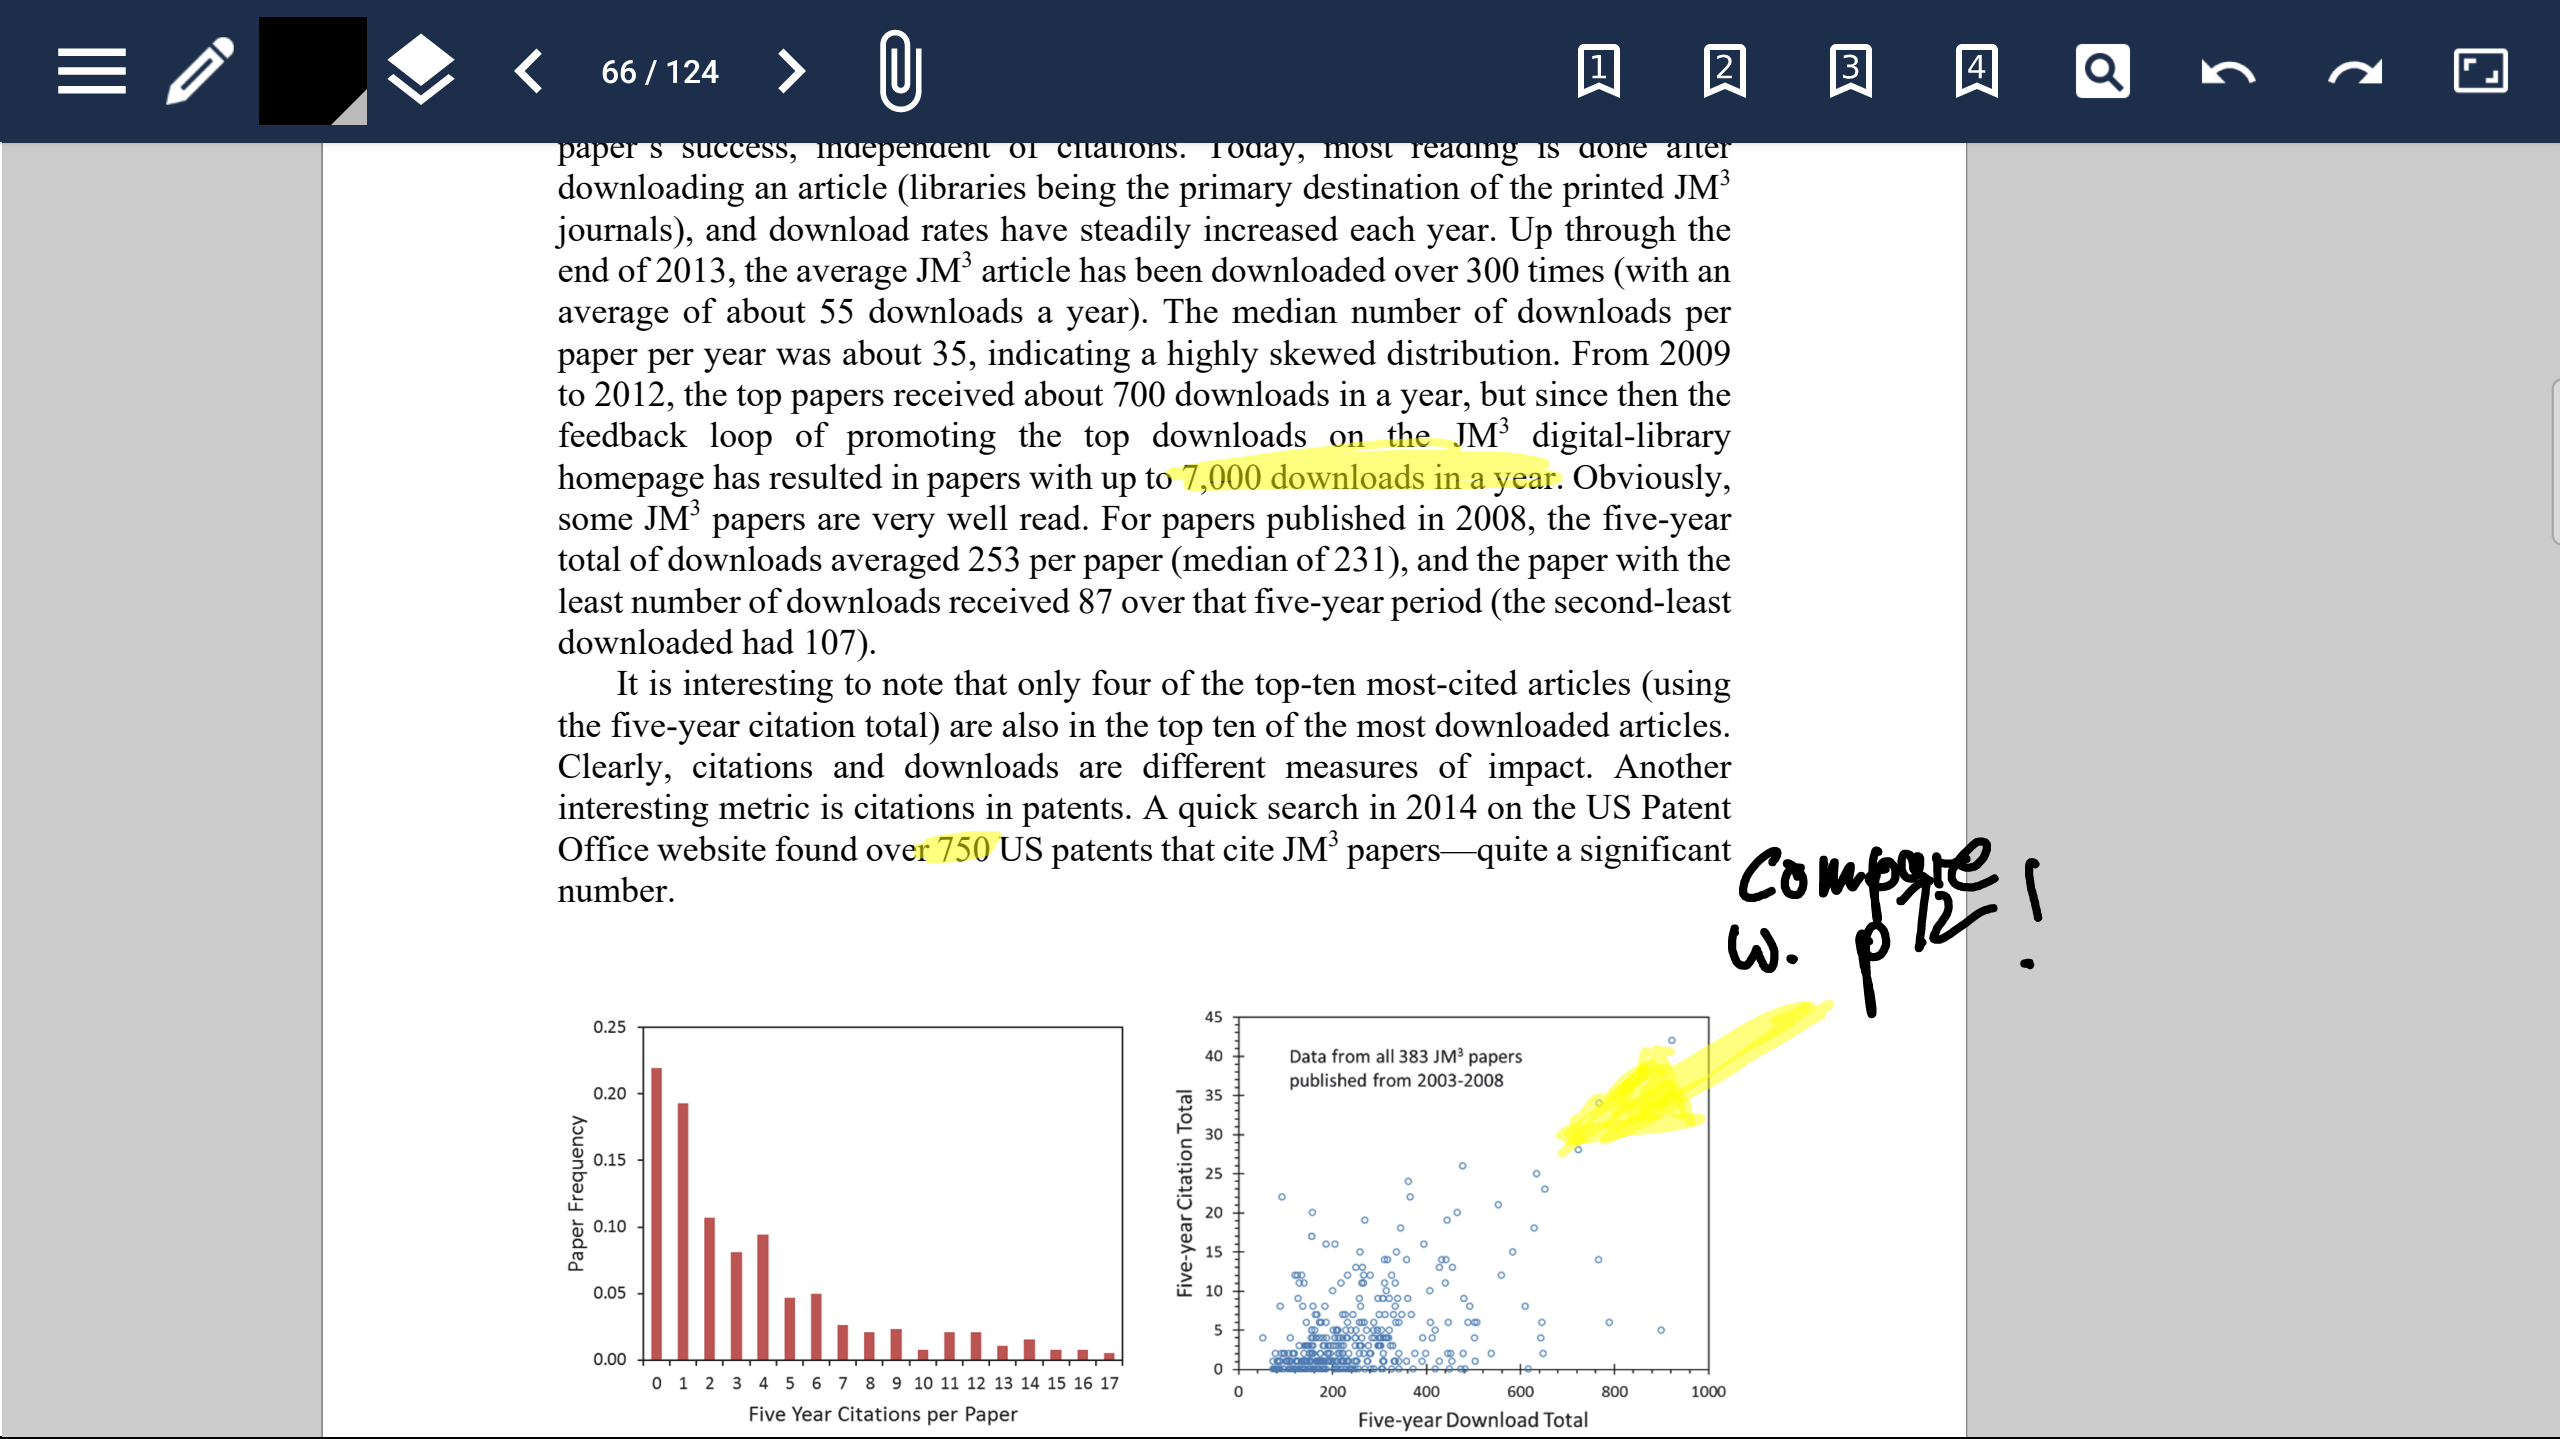Open the hamburger navigation menu
Screen dimensions: 2560x1439
(x=91, y=71)
